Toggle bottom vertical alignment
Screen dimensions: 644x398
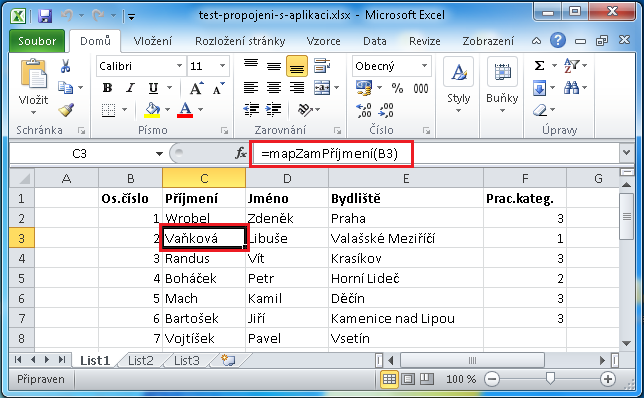[x=297, y=66]
